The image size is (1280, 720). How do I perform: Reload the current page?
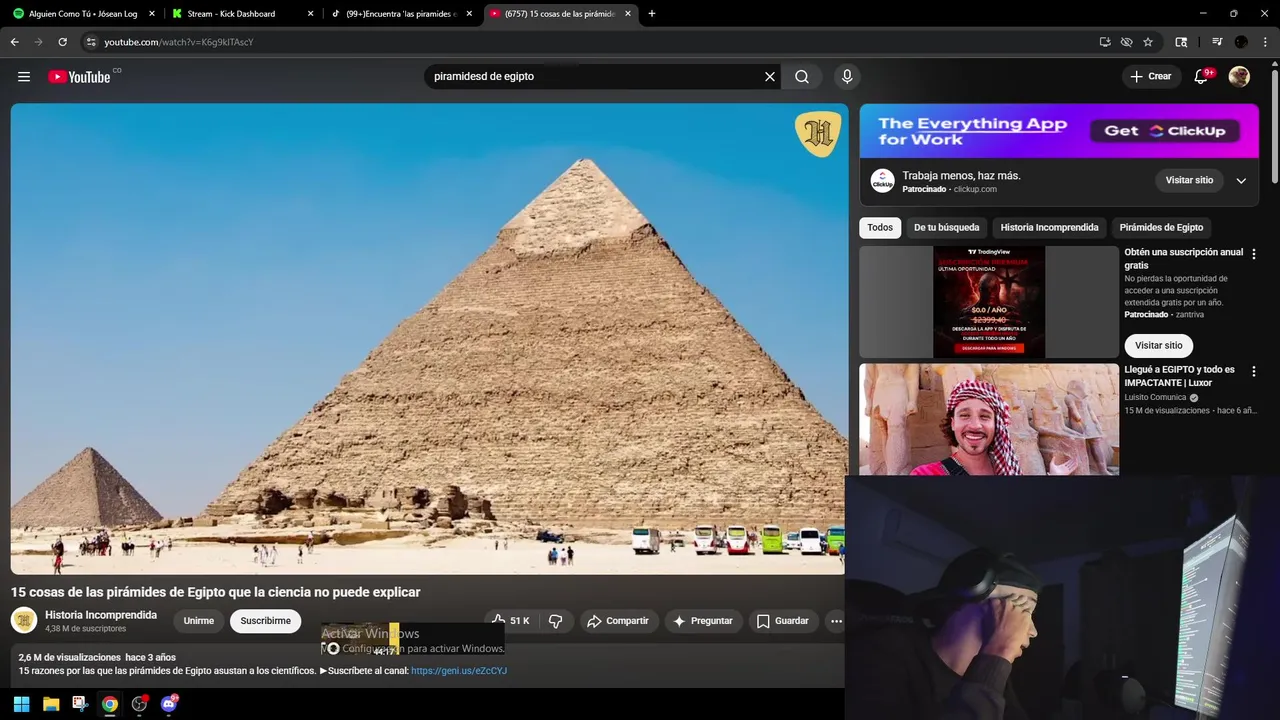pyautogui.click(x=62, y=42)
